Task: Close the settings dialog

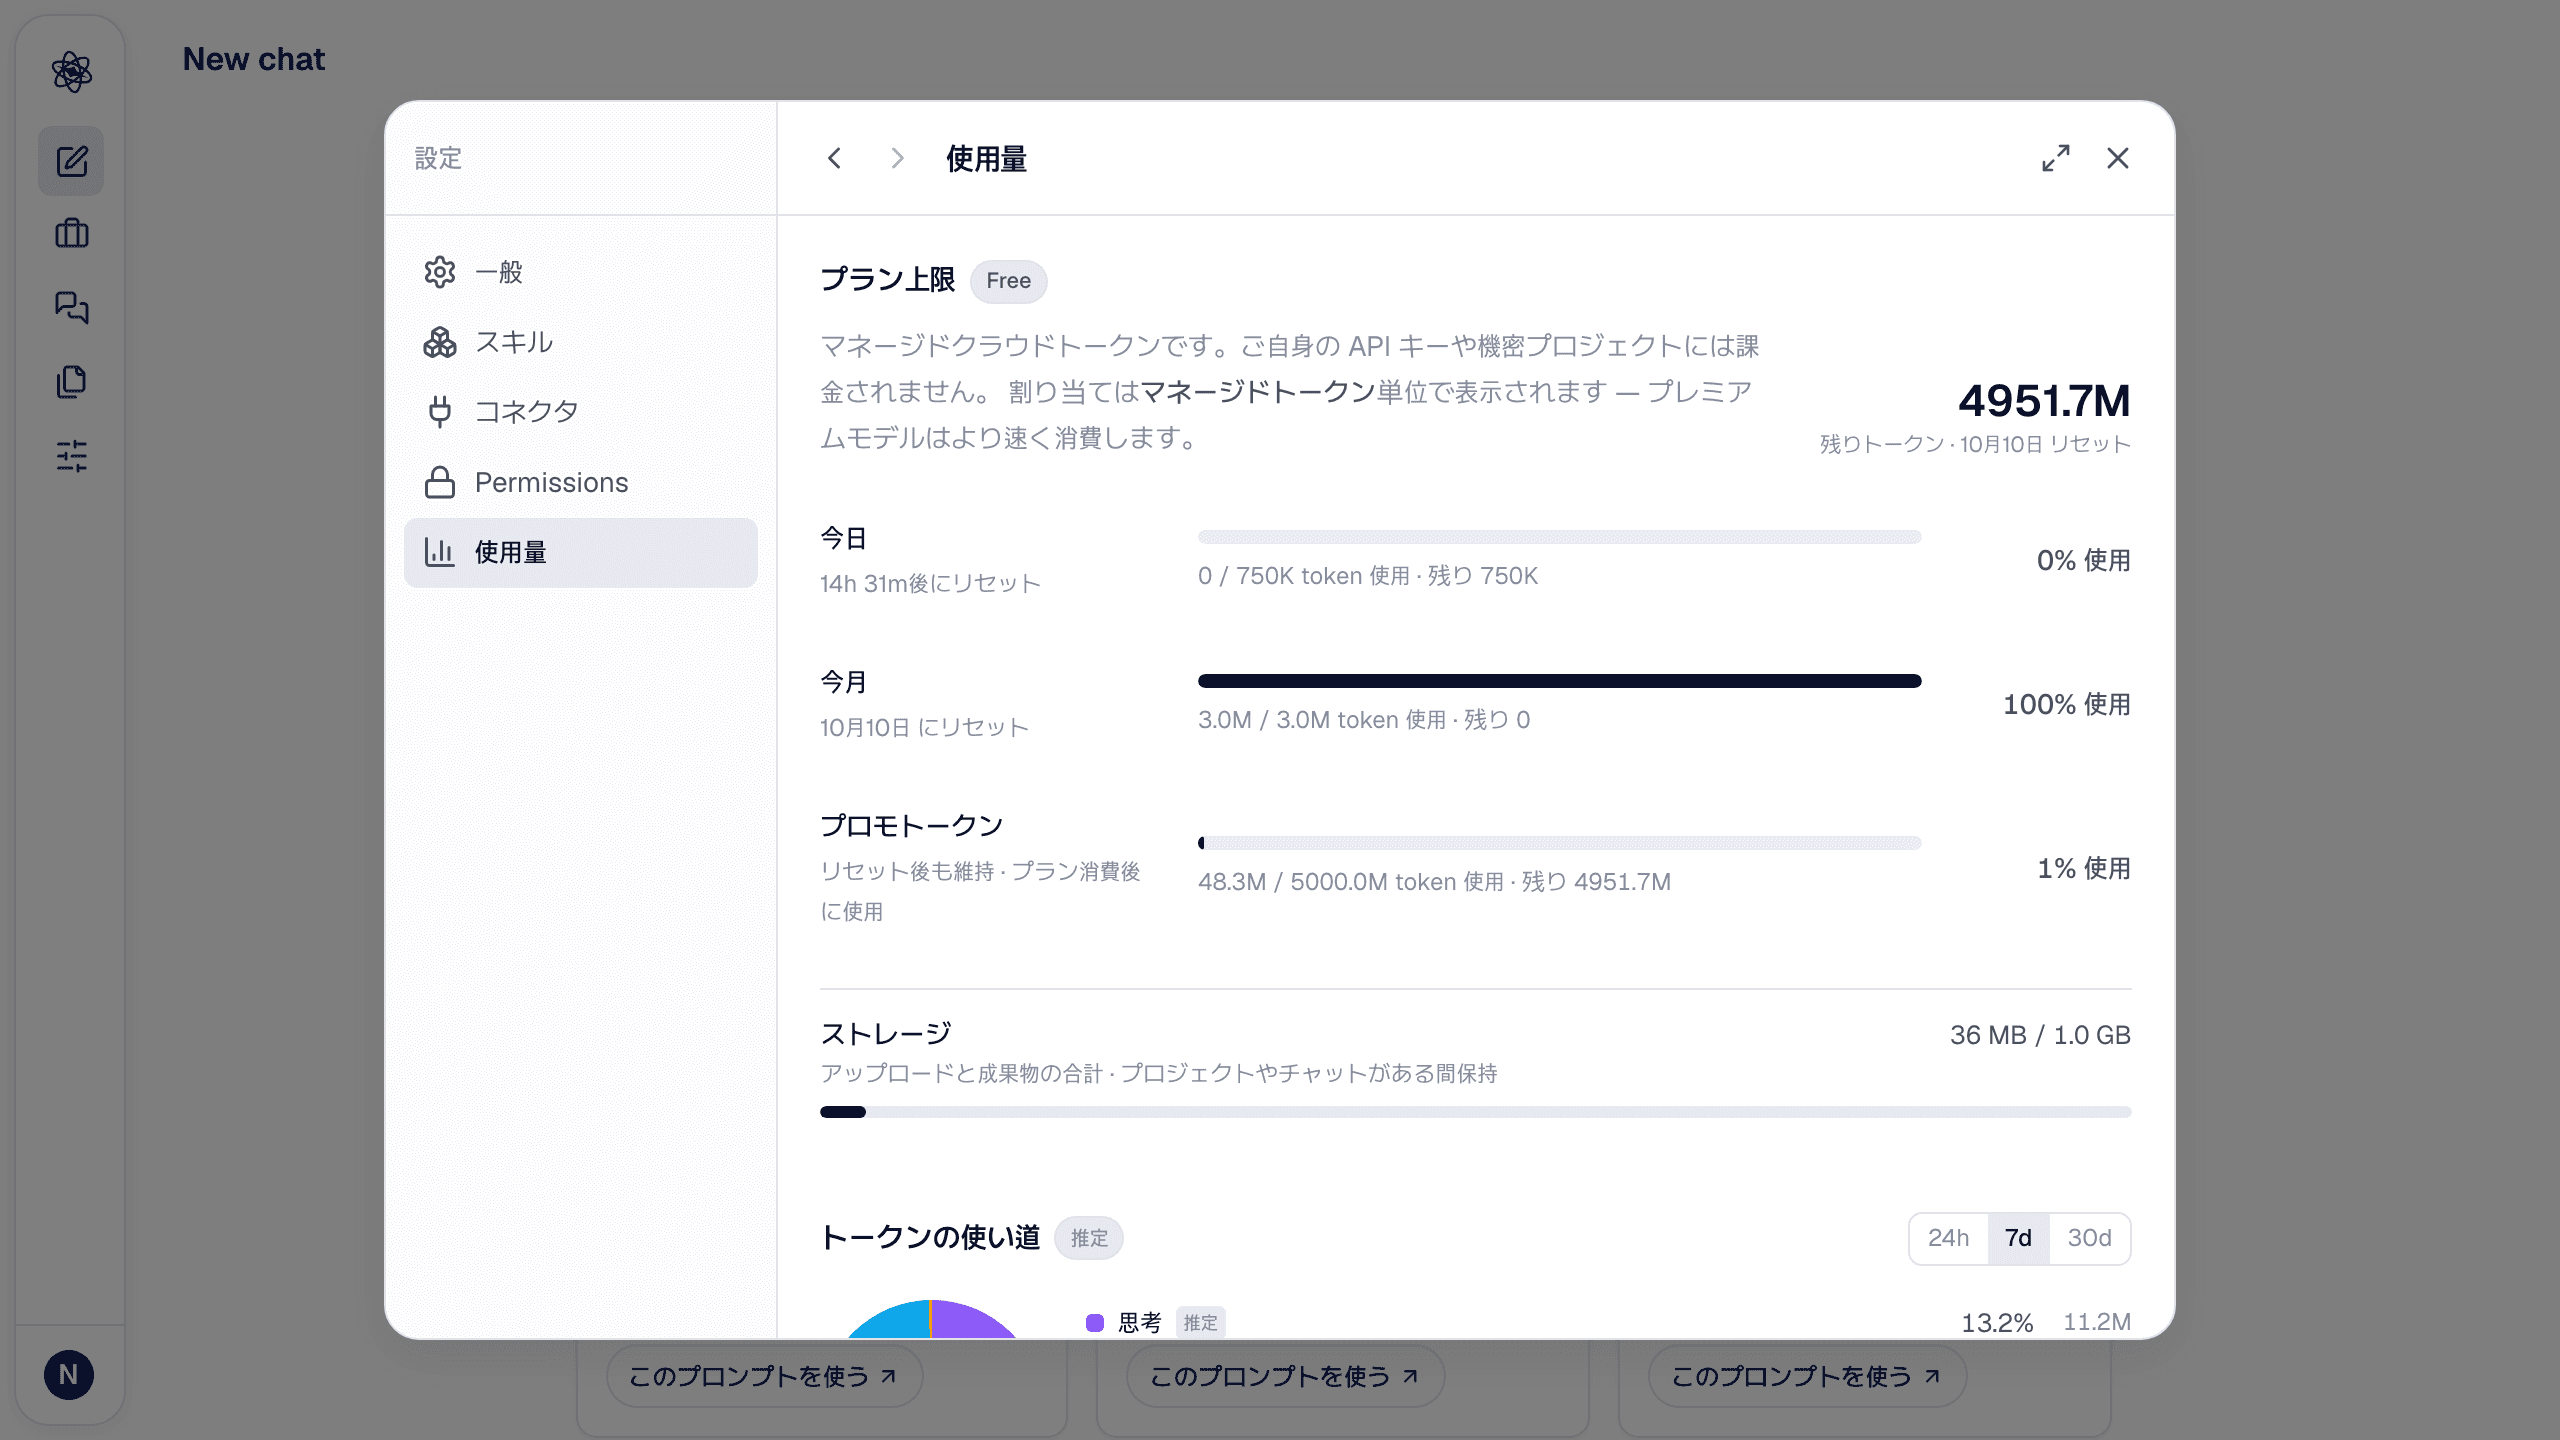Action: [2118, 158]
